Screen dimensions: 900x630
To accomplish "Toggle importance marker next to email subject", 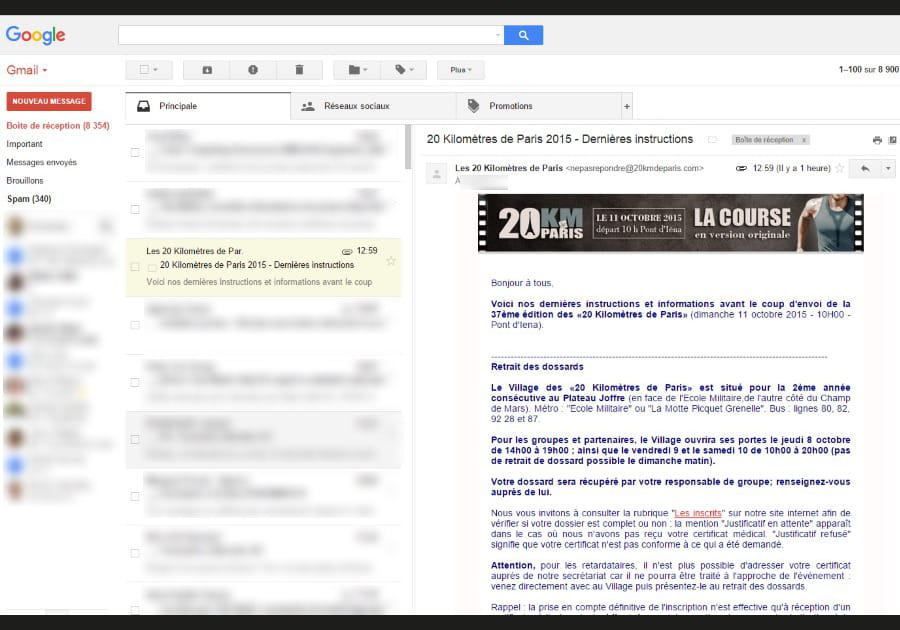I will [x=712, y=139].
